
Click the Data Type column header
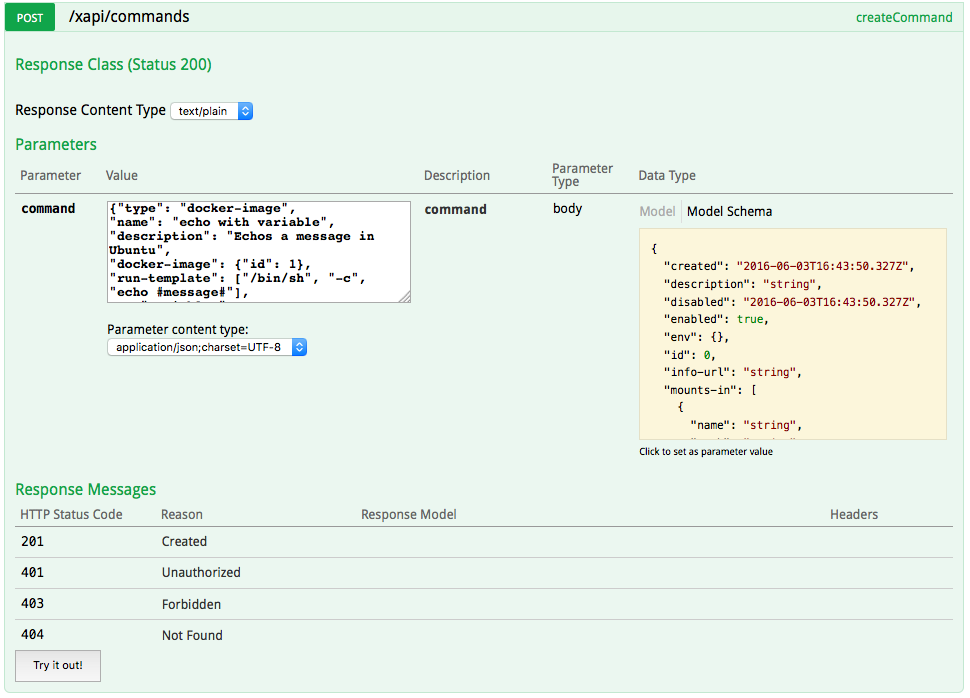[x=667, y=176]
